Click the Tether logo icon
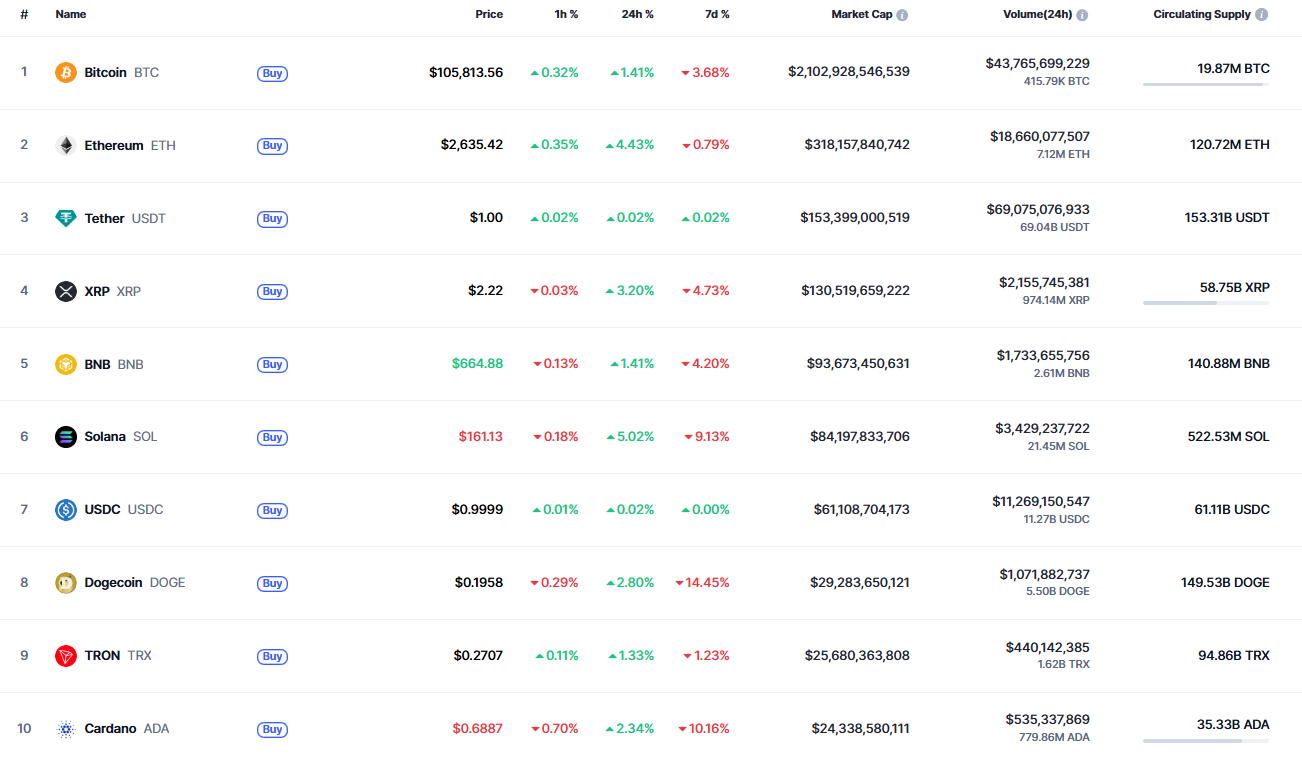The image size is (1302, 758). point(66,218)
